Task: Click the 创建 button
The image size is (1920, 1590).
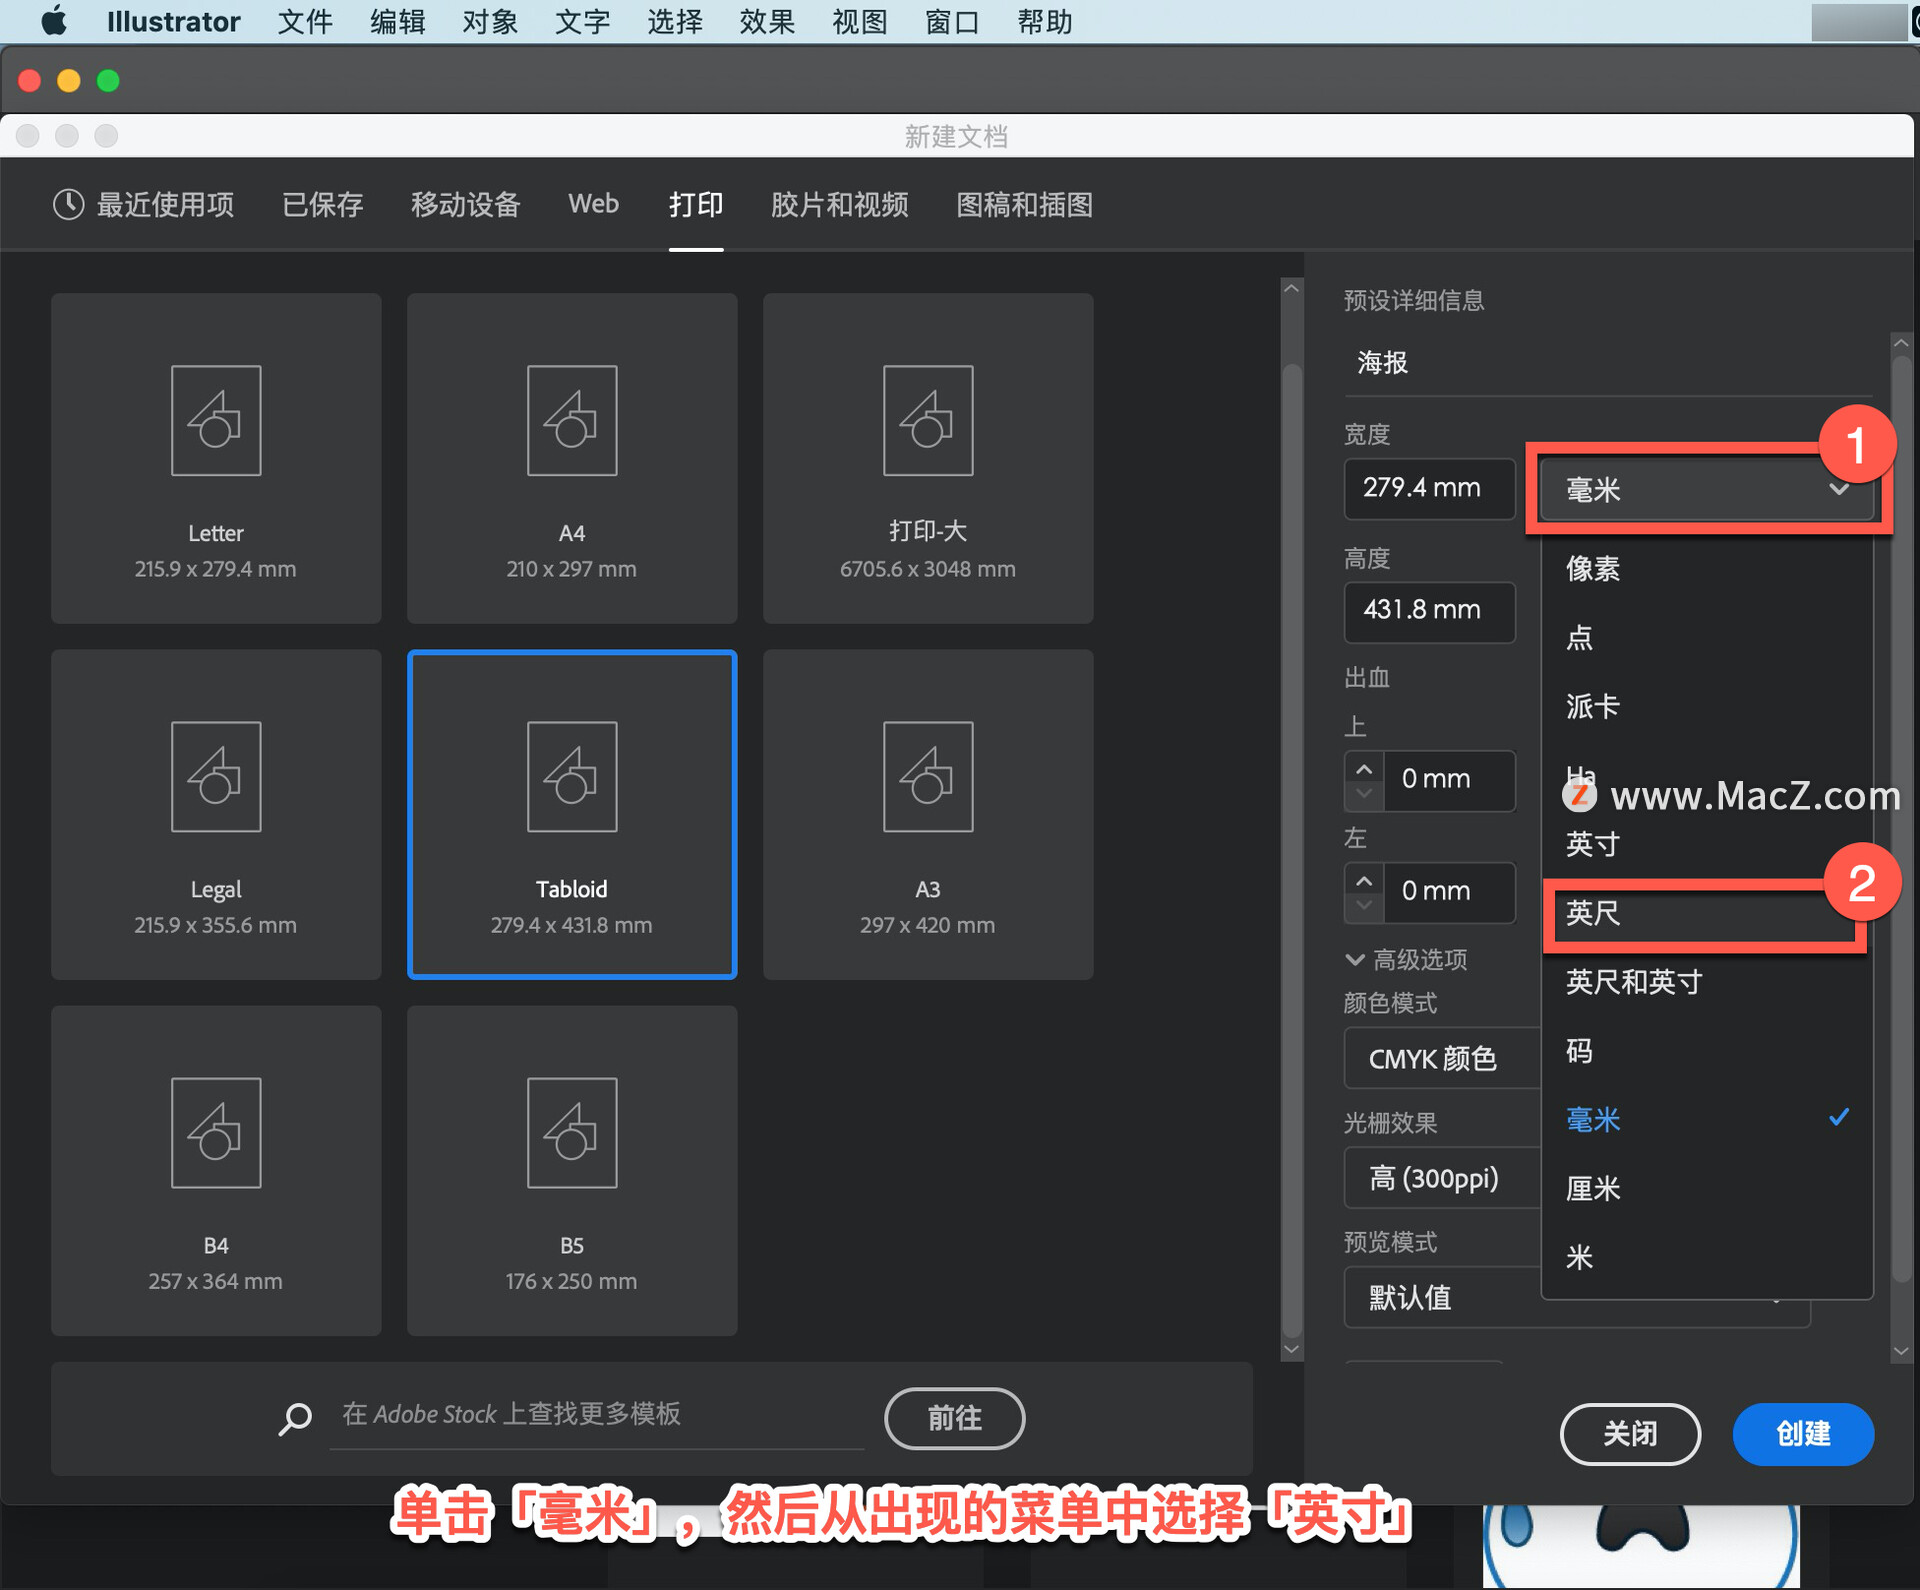Action: pos(1803,1434)
